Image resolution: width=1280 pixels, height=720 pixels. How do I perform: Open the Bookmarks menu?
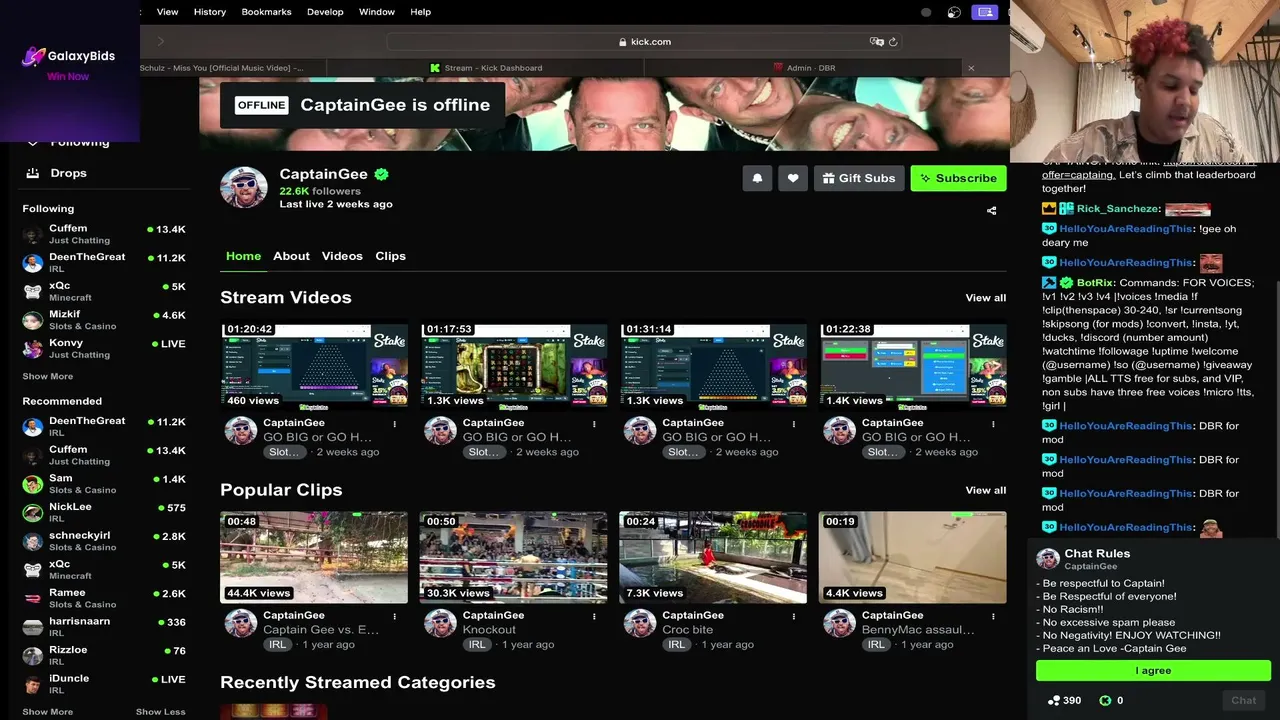(266, 12)
